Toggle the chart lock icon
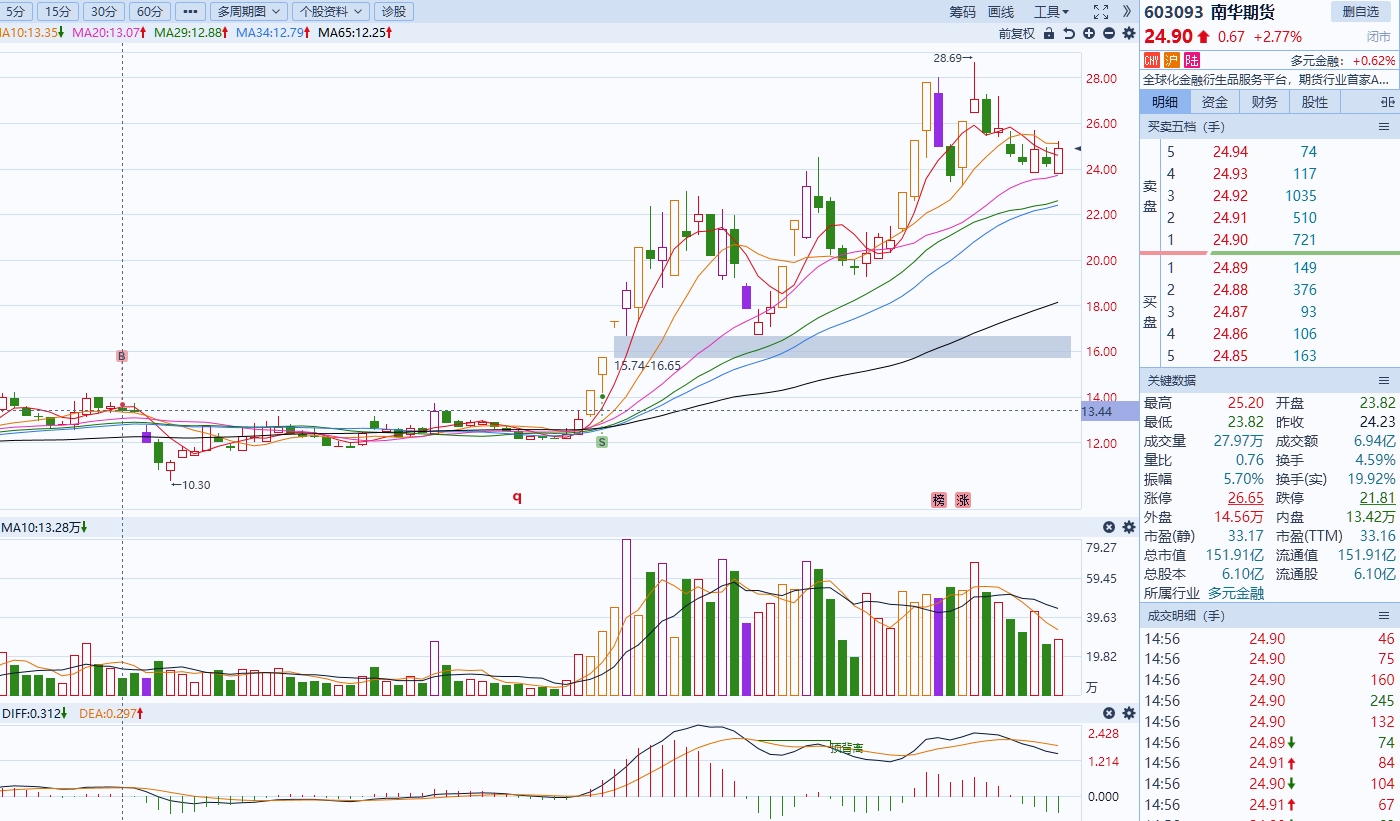The width and height of the screenshot is (1400, 821). coord(1048,33)
